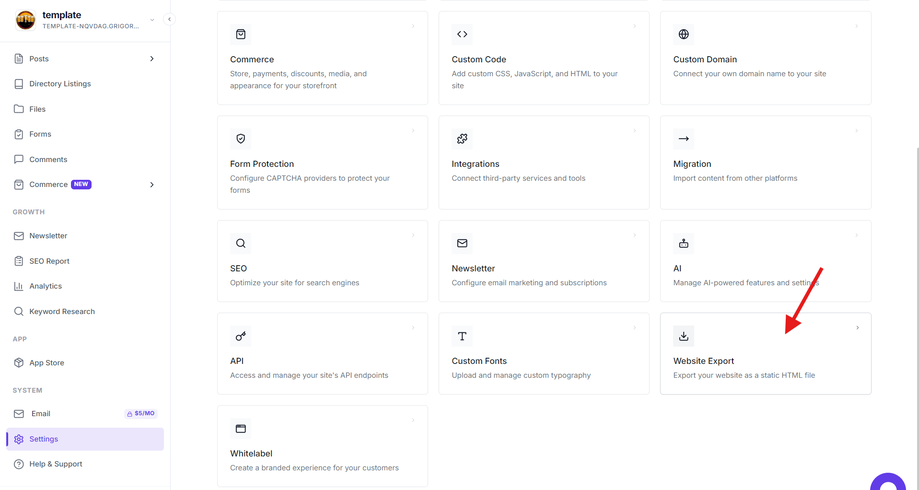
Task: Collapse the sidebar with the arrow button
Action: tap(169, 19)
